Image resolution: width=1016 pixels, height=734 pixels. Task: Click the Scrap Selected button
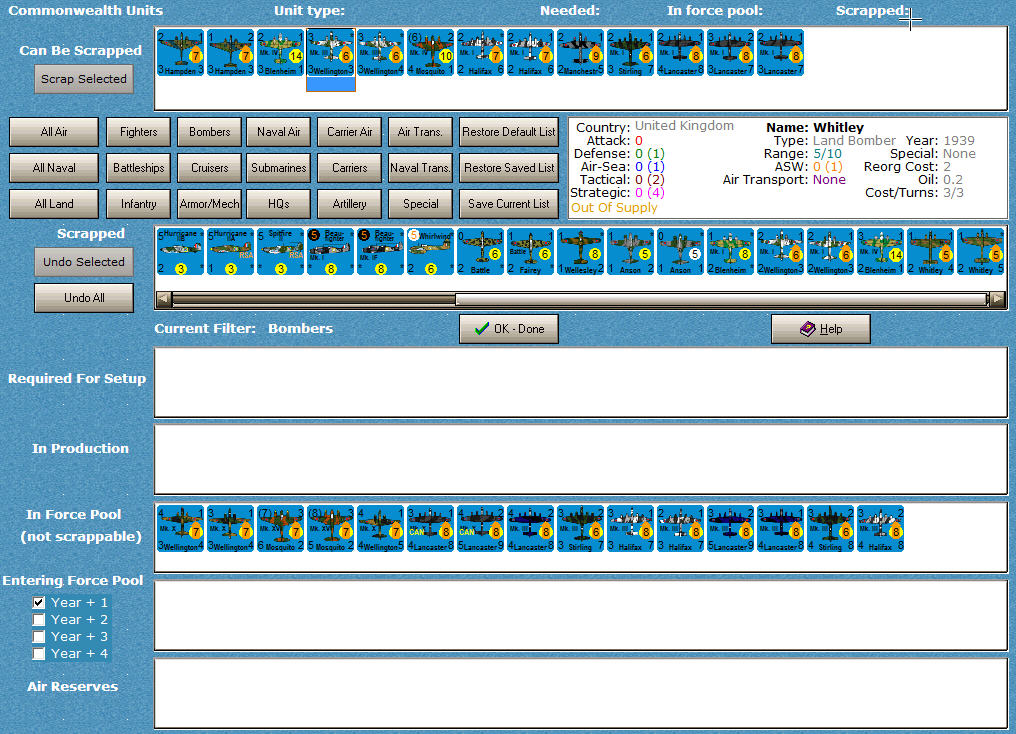(84, 79)
